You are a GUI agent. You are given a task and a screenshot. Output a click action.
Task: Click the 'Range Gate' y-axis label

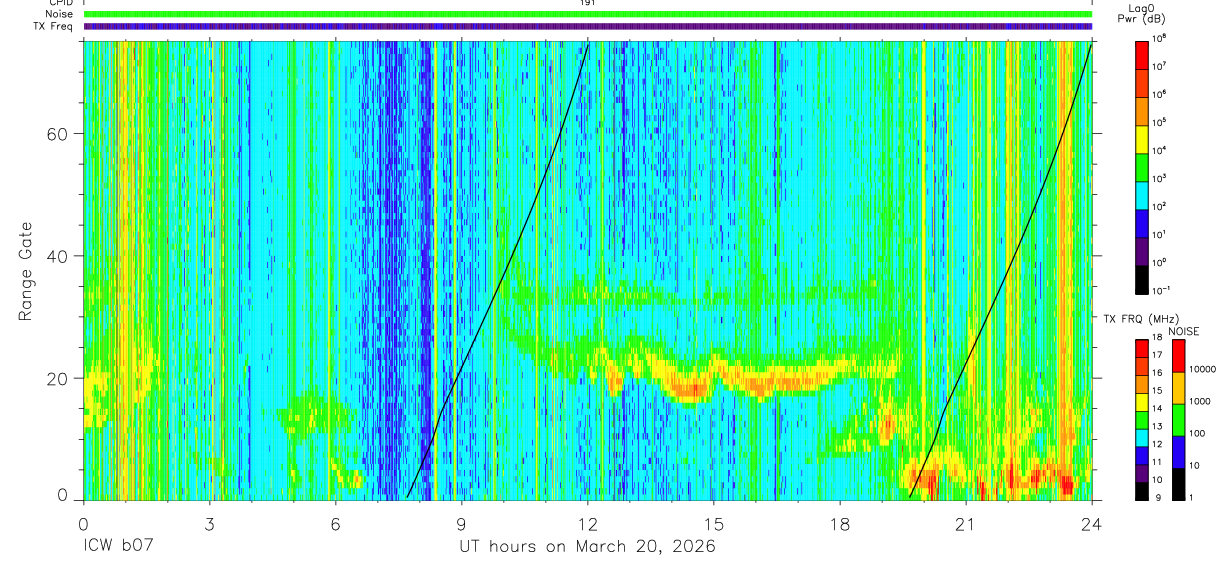[x=25, y=270]
